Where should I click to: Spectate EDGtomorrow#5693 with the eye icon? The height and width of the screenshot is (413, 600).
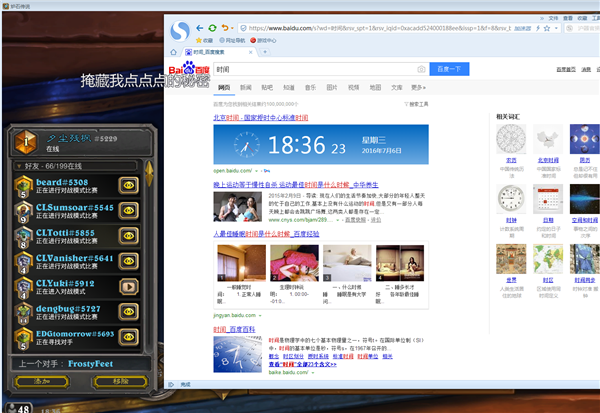(x=129, y=337)
